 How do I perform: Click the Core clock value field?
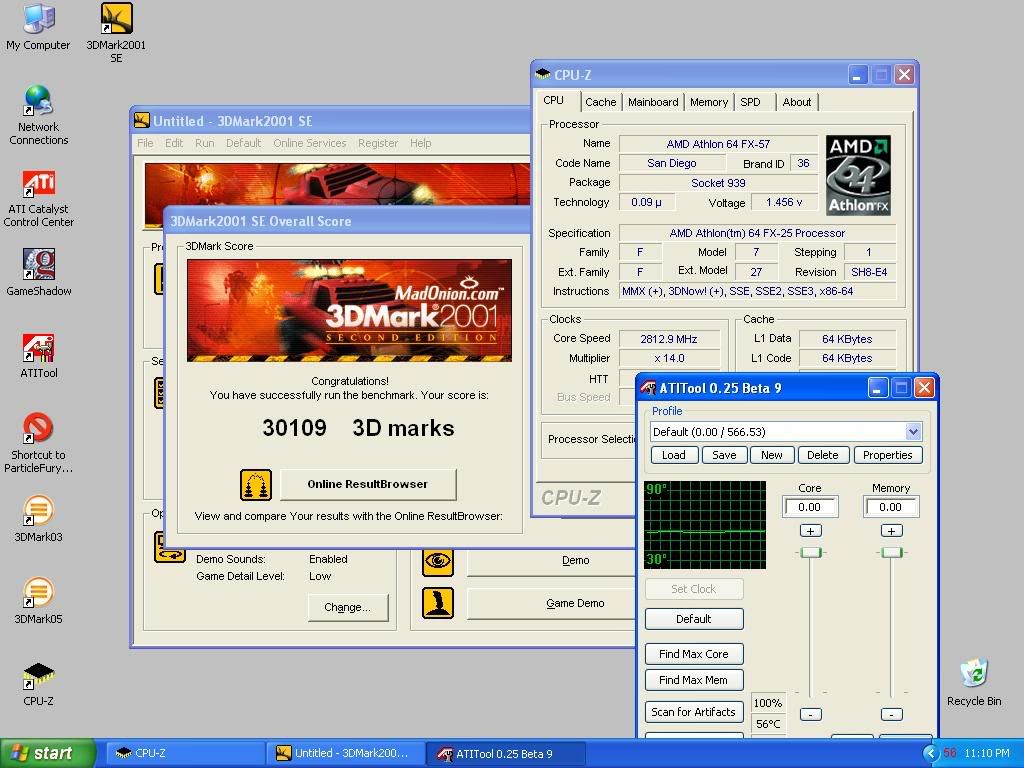[x=809, y=507]
